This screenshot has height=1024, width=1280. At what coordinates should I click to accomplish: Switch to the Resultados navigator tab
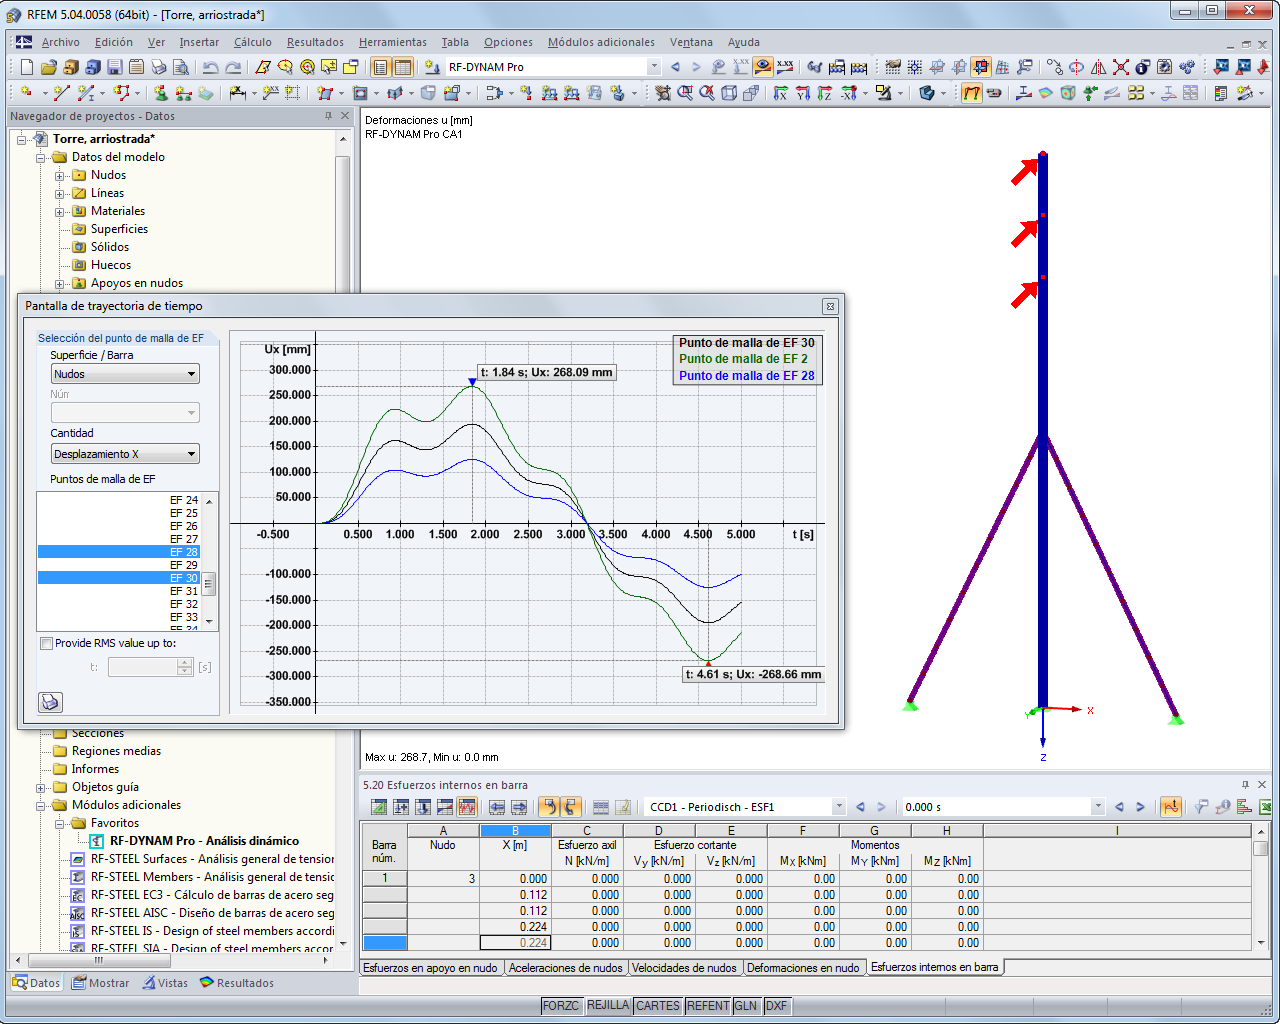coord(237,983)
